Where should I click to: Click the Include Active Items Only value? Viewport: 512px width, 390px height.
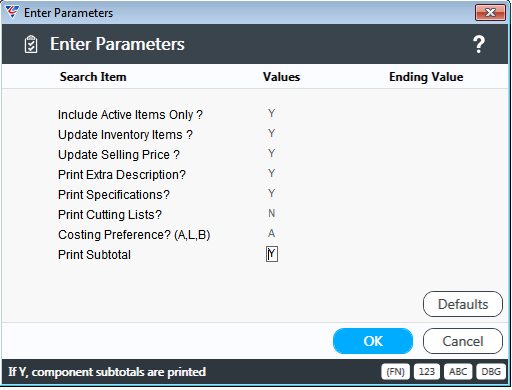pos(271,113)
